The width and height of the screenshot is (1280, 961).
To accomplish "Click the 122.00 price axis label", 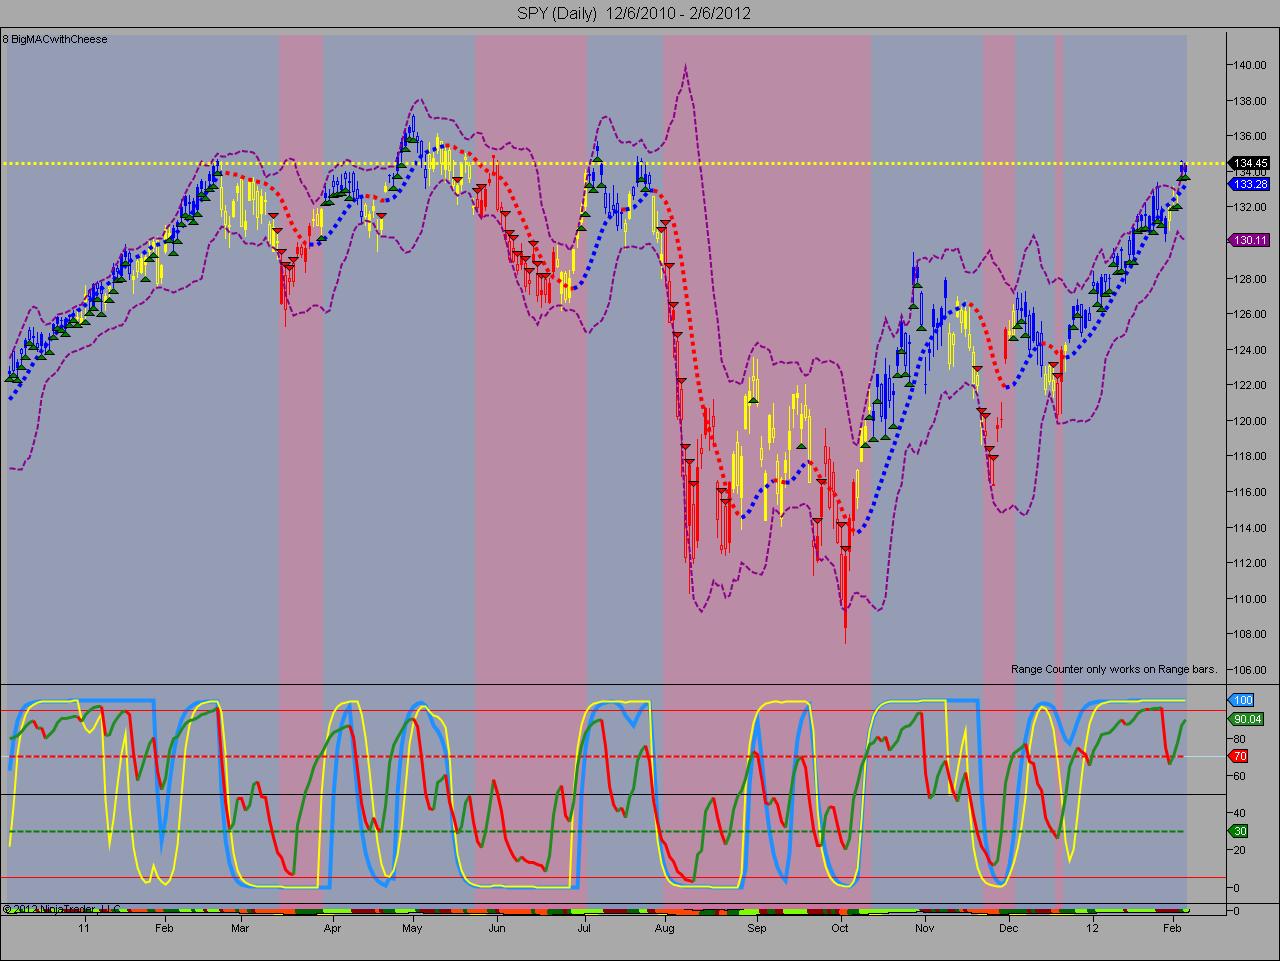I will (x=1251, y=385).
